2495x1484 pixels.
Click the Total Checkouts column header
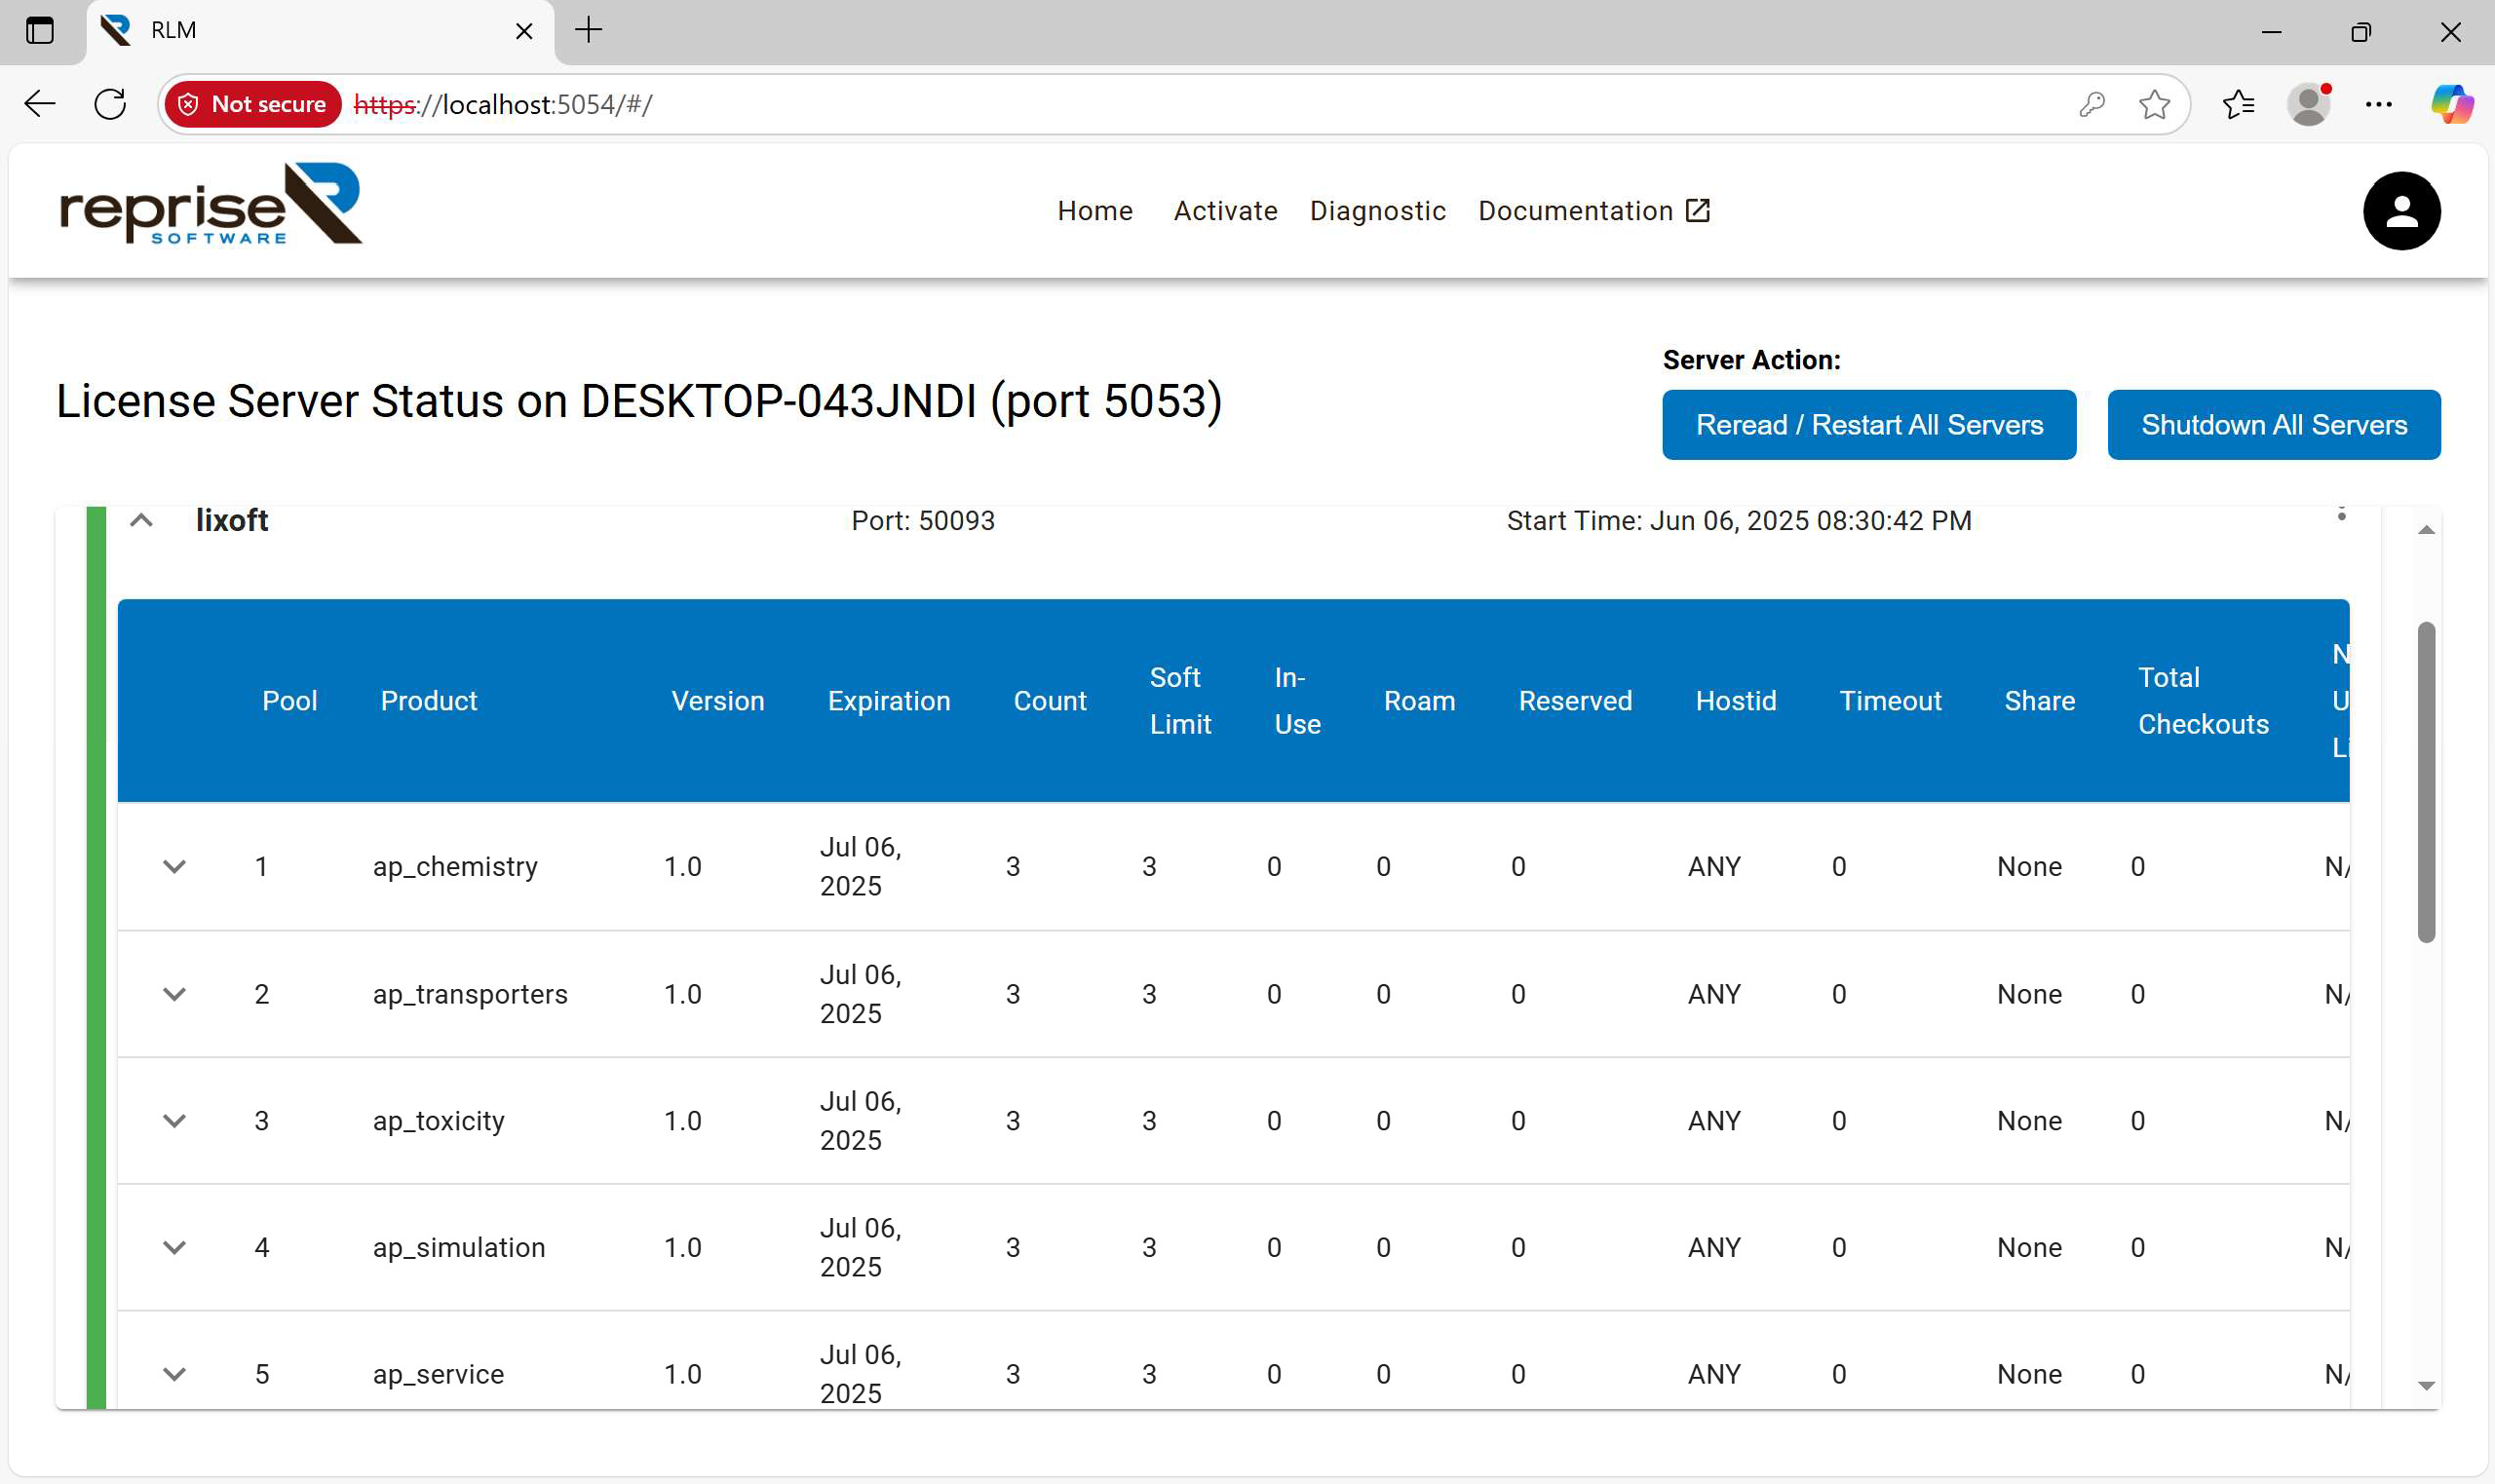[2203, 701]
